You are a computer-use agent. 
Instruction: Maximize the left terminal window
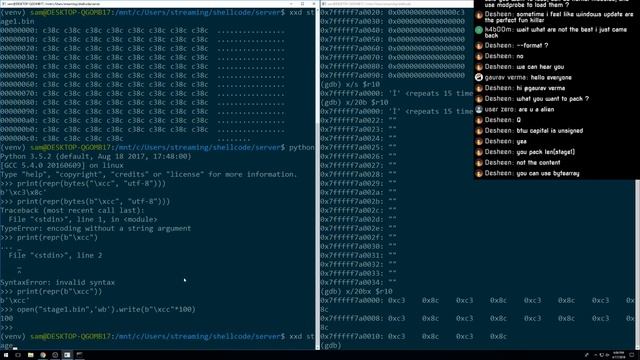click(x=302, y=4)
